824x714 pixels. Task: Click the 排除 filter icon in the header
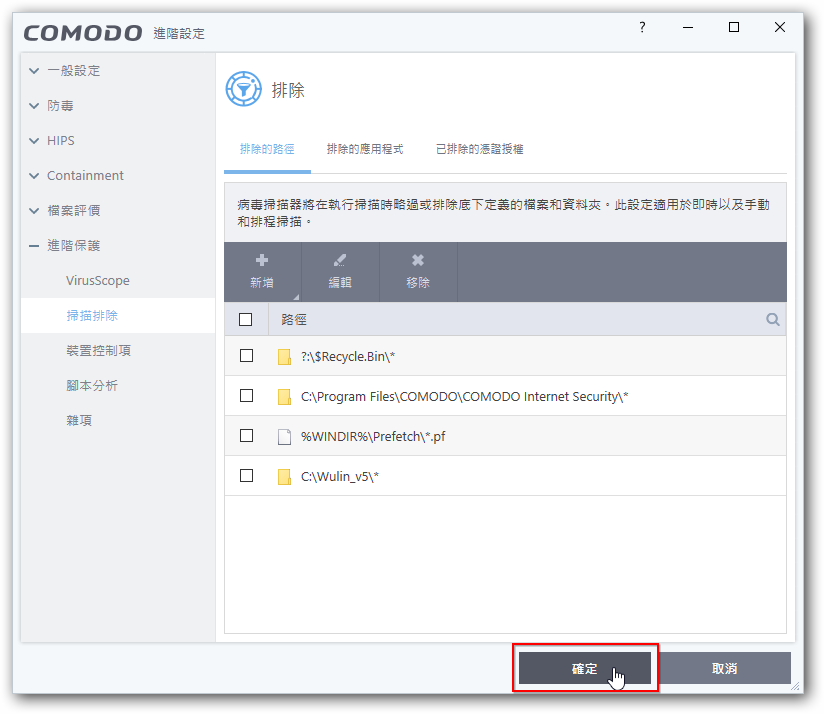[x=243, y=89]
